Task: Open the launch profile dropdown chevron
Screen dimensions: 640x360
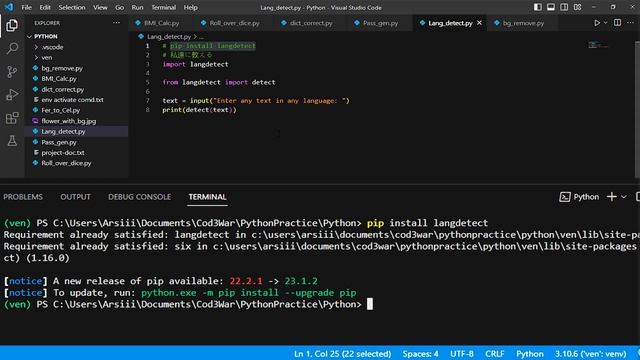Action: point(624,197)
